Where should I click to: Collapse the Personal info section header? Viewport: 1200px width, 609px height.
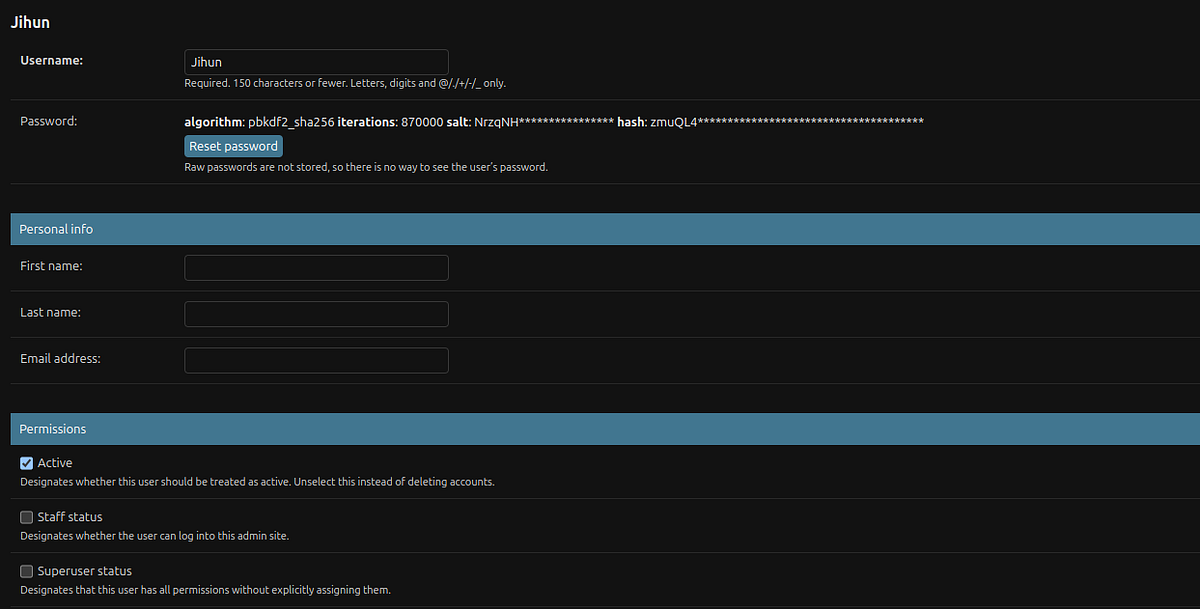pyautogui.click(x=56, y=228)
